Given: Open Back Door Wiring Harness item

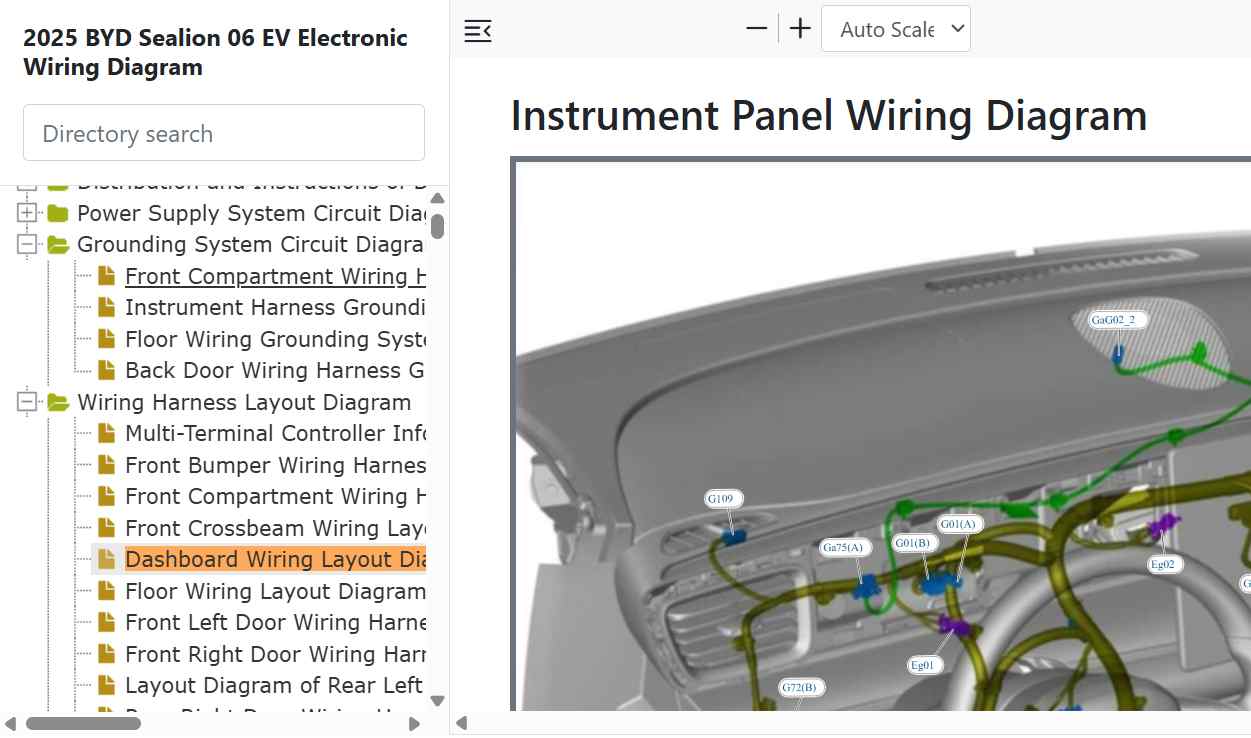Looking at the screenshot, I should [275, 370].
